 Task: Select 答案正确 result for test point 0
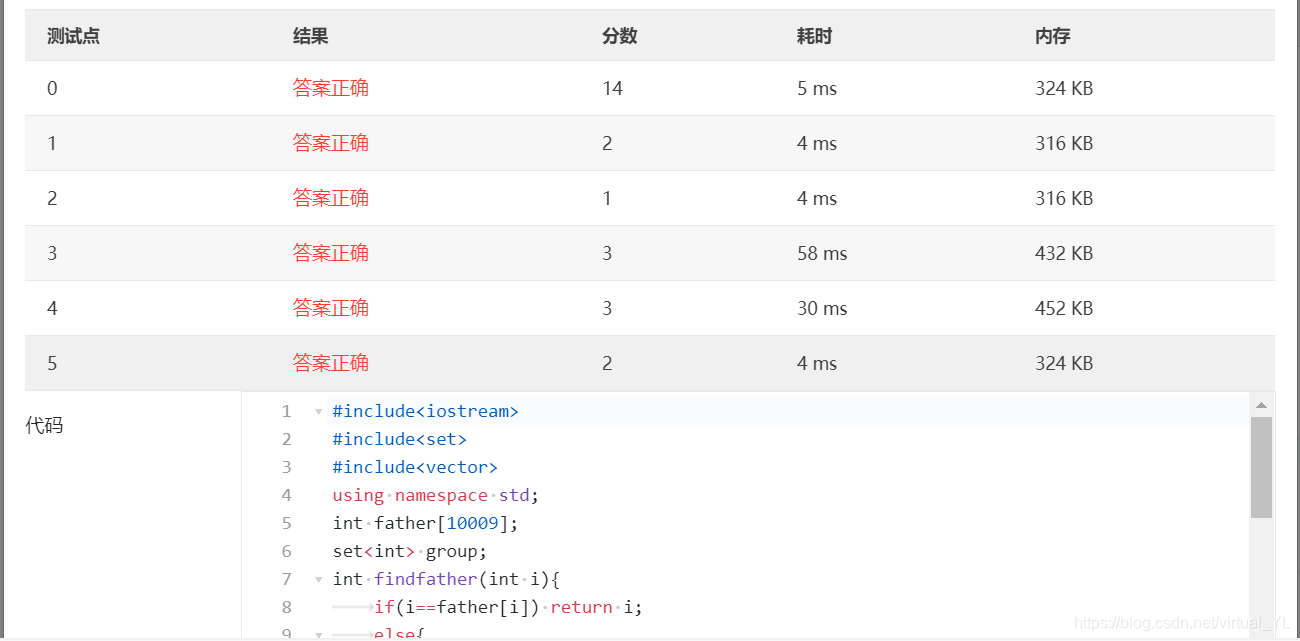coord(331,88)
